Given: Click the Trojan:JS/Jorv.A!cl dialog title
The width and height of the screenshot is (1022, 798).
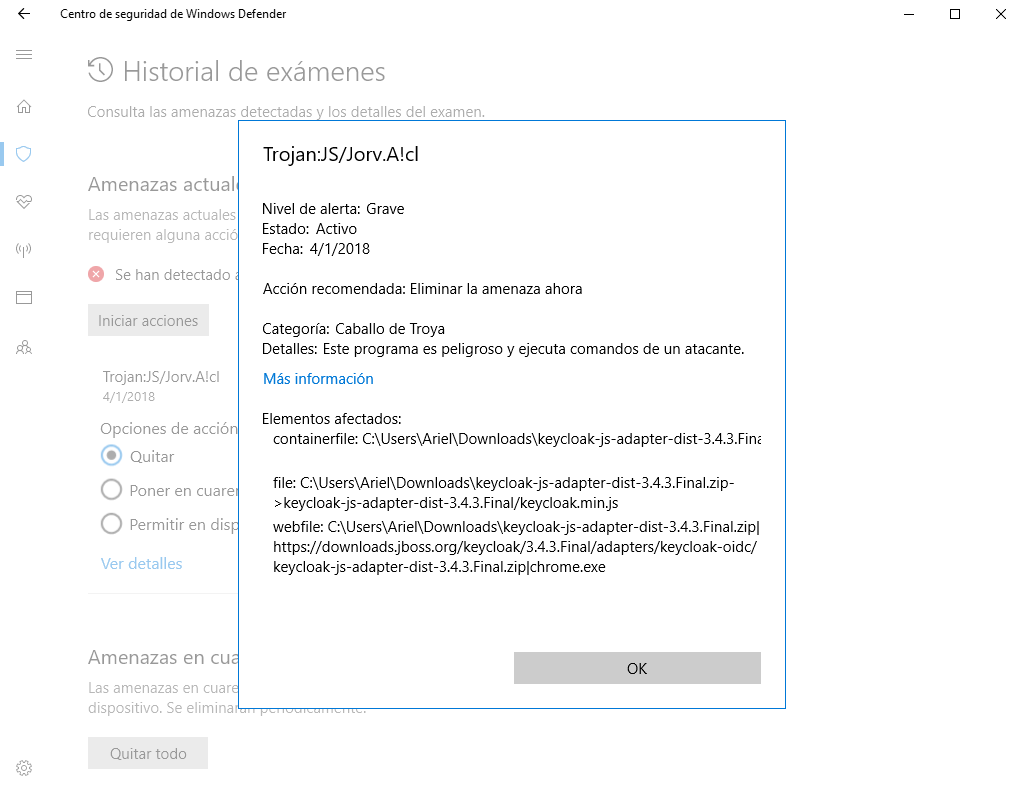Looking at the screenshot, I should coord(340,155).
